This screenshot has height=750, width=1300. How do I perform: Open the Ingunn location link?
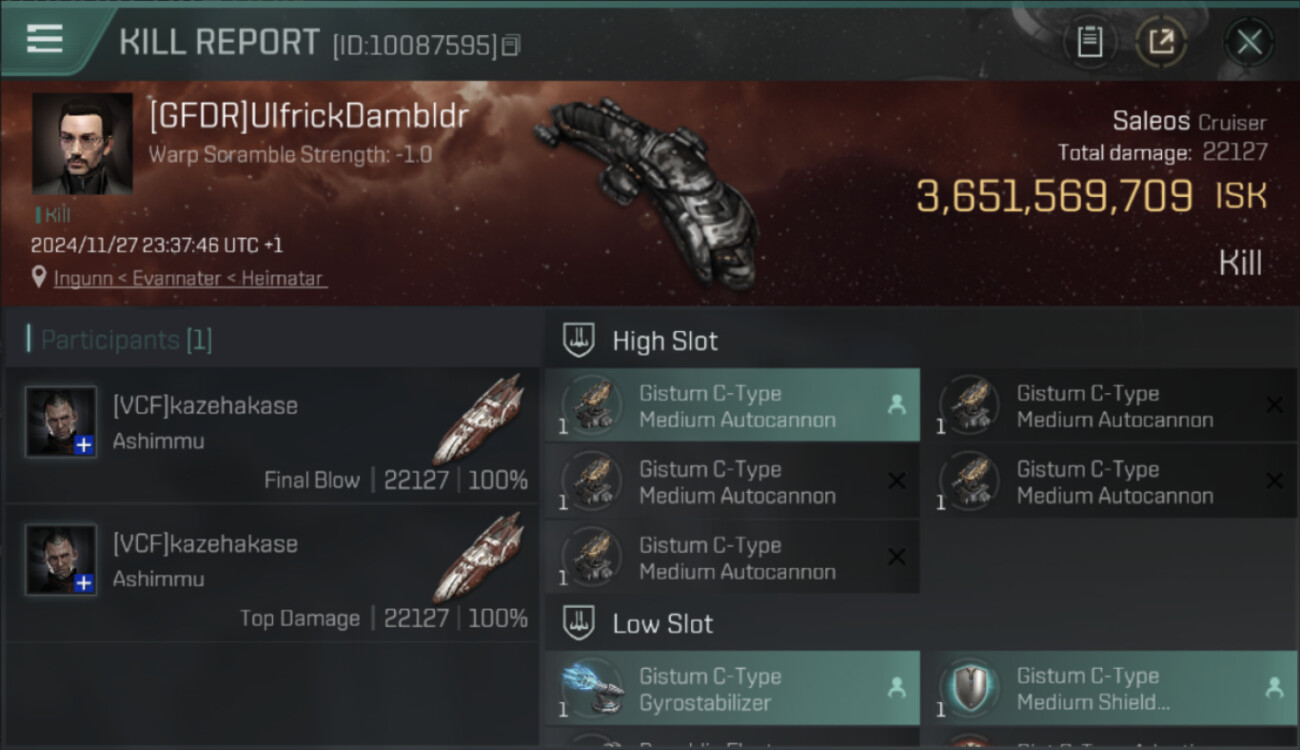click(190, 278)
